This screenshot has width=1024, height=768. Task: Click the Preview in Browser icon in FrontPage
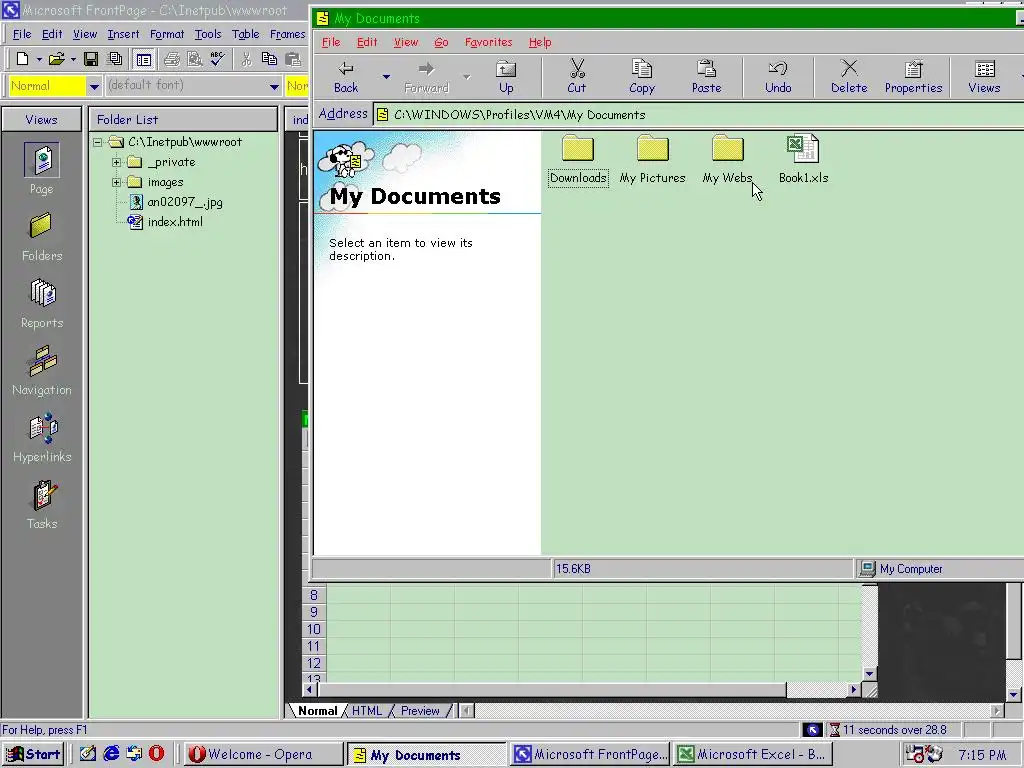(x=195, y=59)
